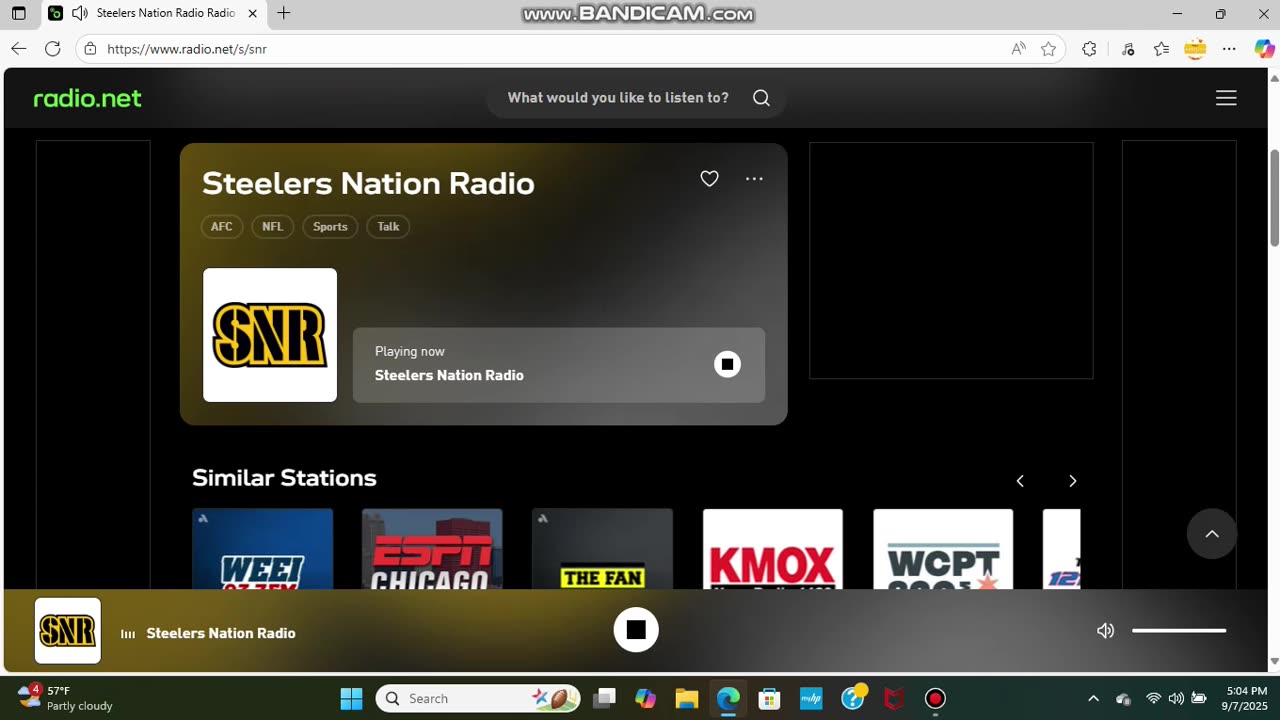Open tab actions menu icon
Image resolution: width=1280 pixels, height=720 pixels.
point(18,14)
